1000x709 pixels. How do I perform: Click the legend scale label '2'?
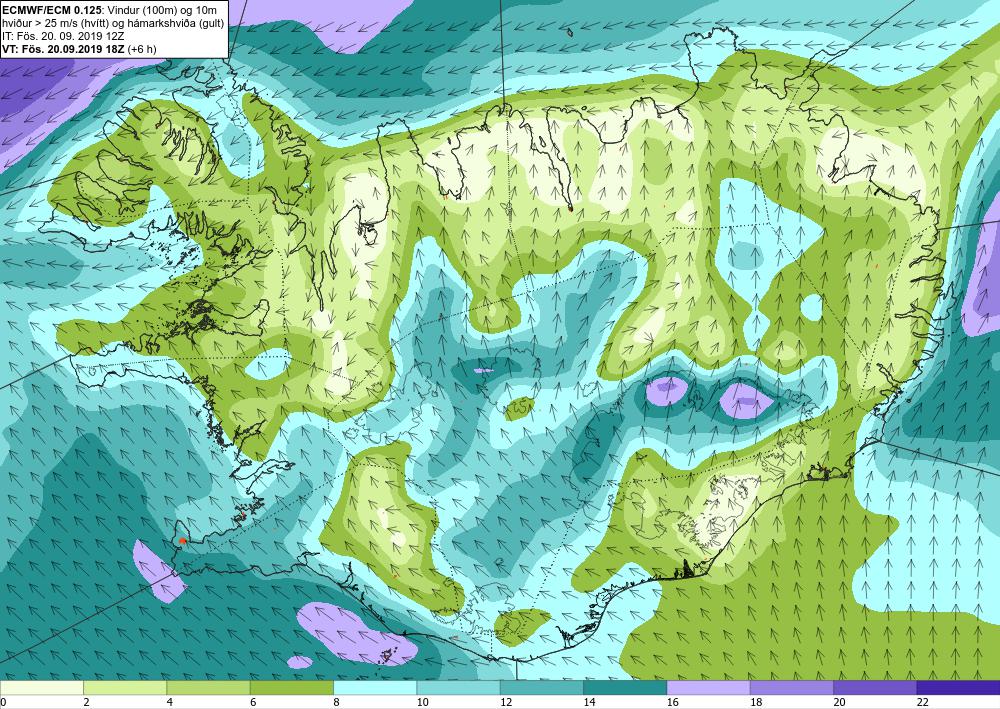tap(86, 702)
